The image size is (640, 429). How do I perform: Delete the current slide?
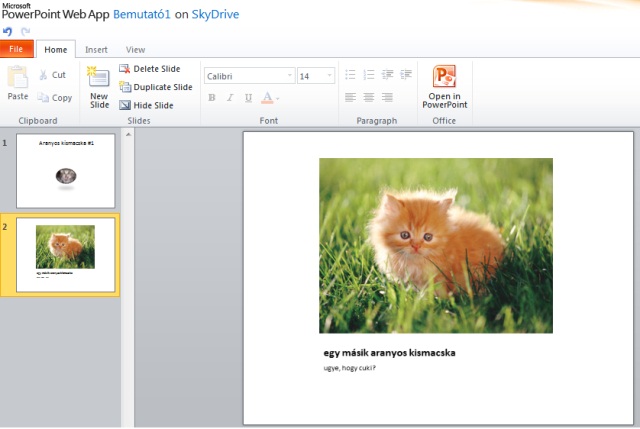tap(150, 69)
